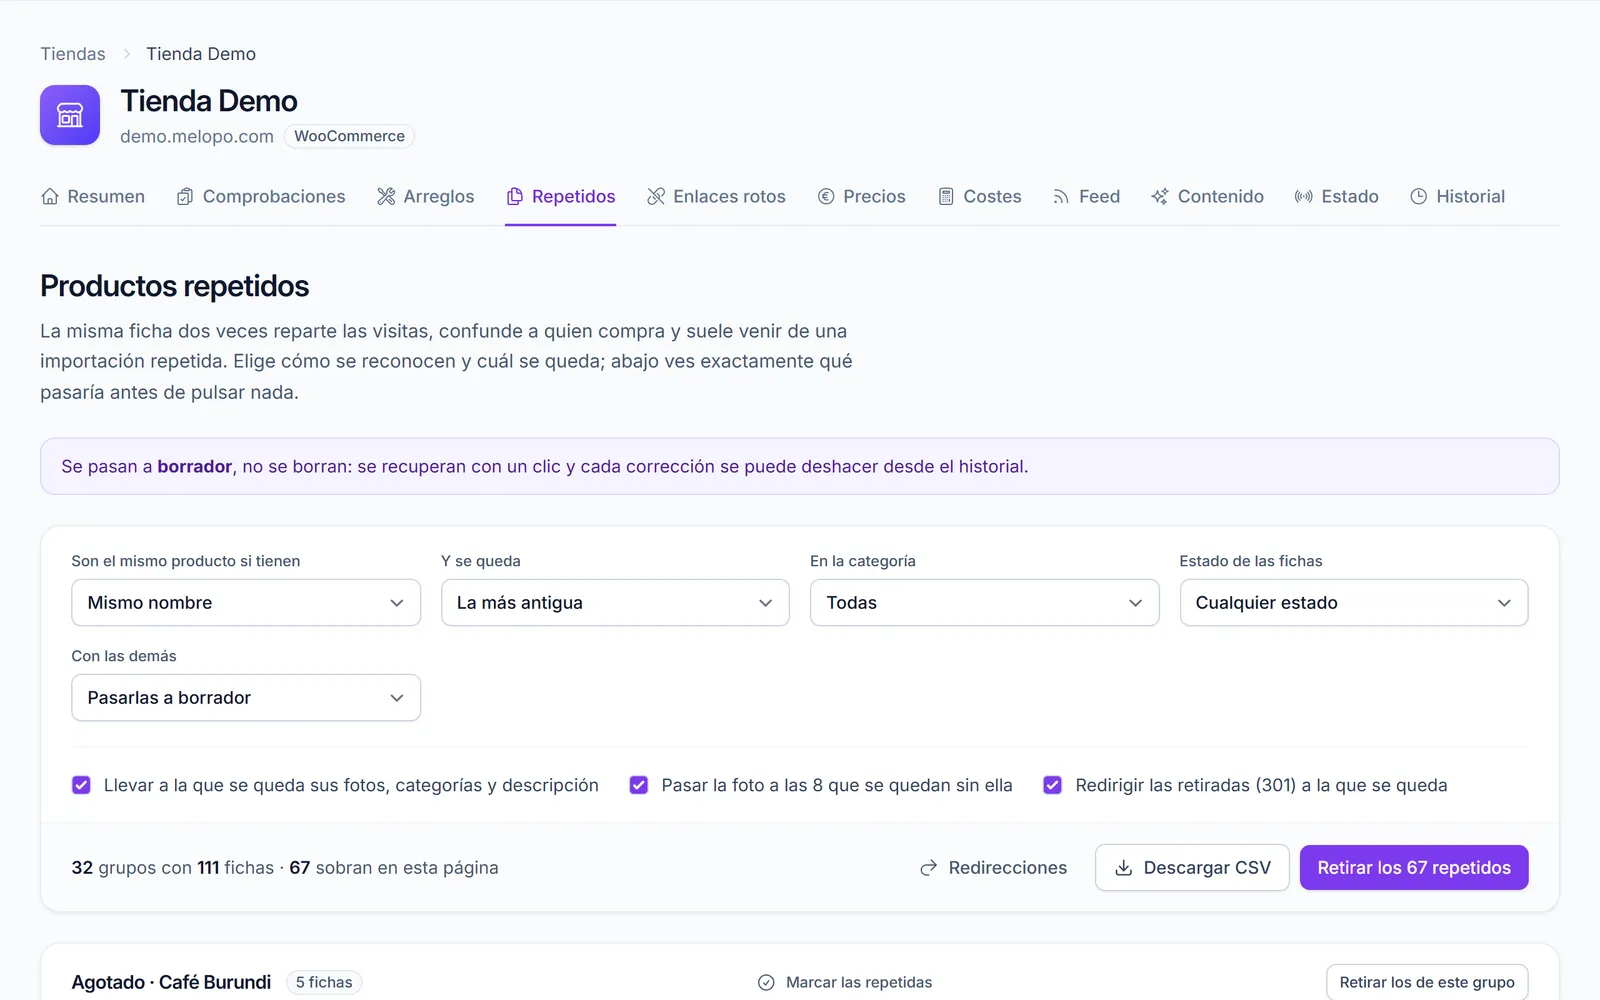Disable Redirigir las retiradas (301) checkbox
The height and width of the screenshot is (1000, 1600).
(1053, 785)
